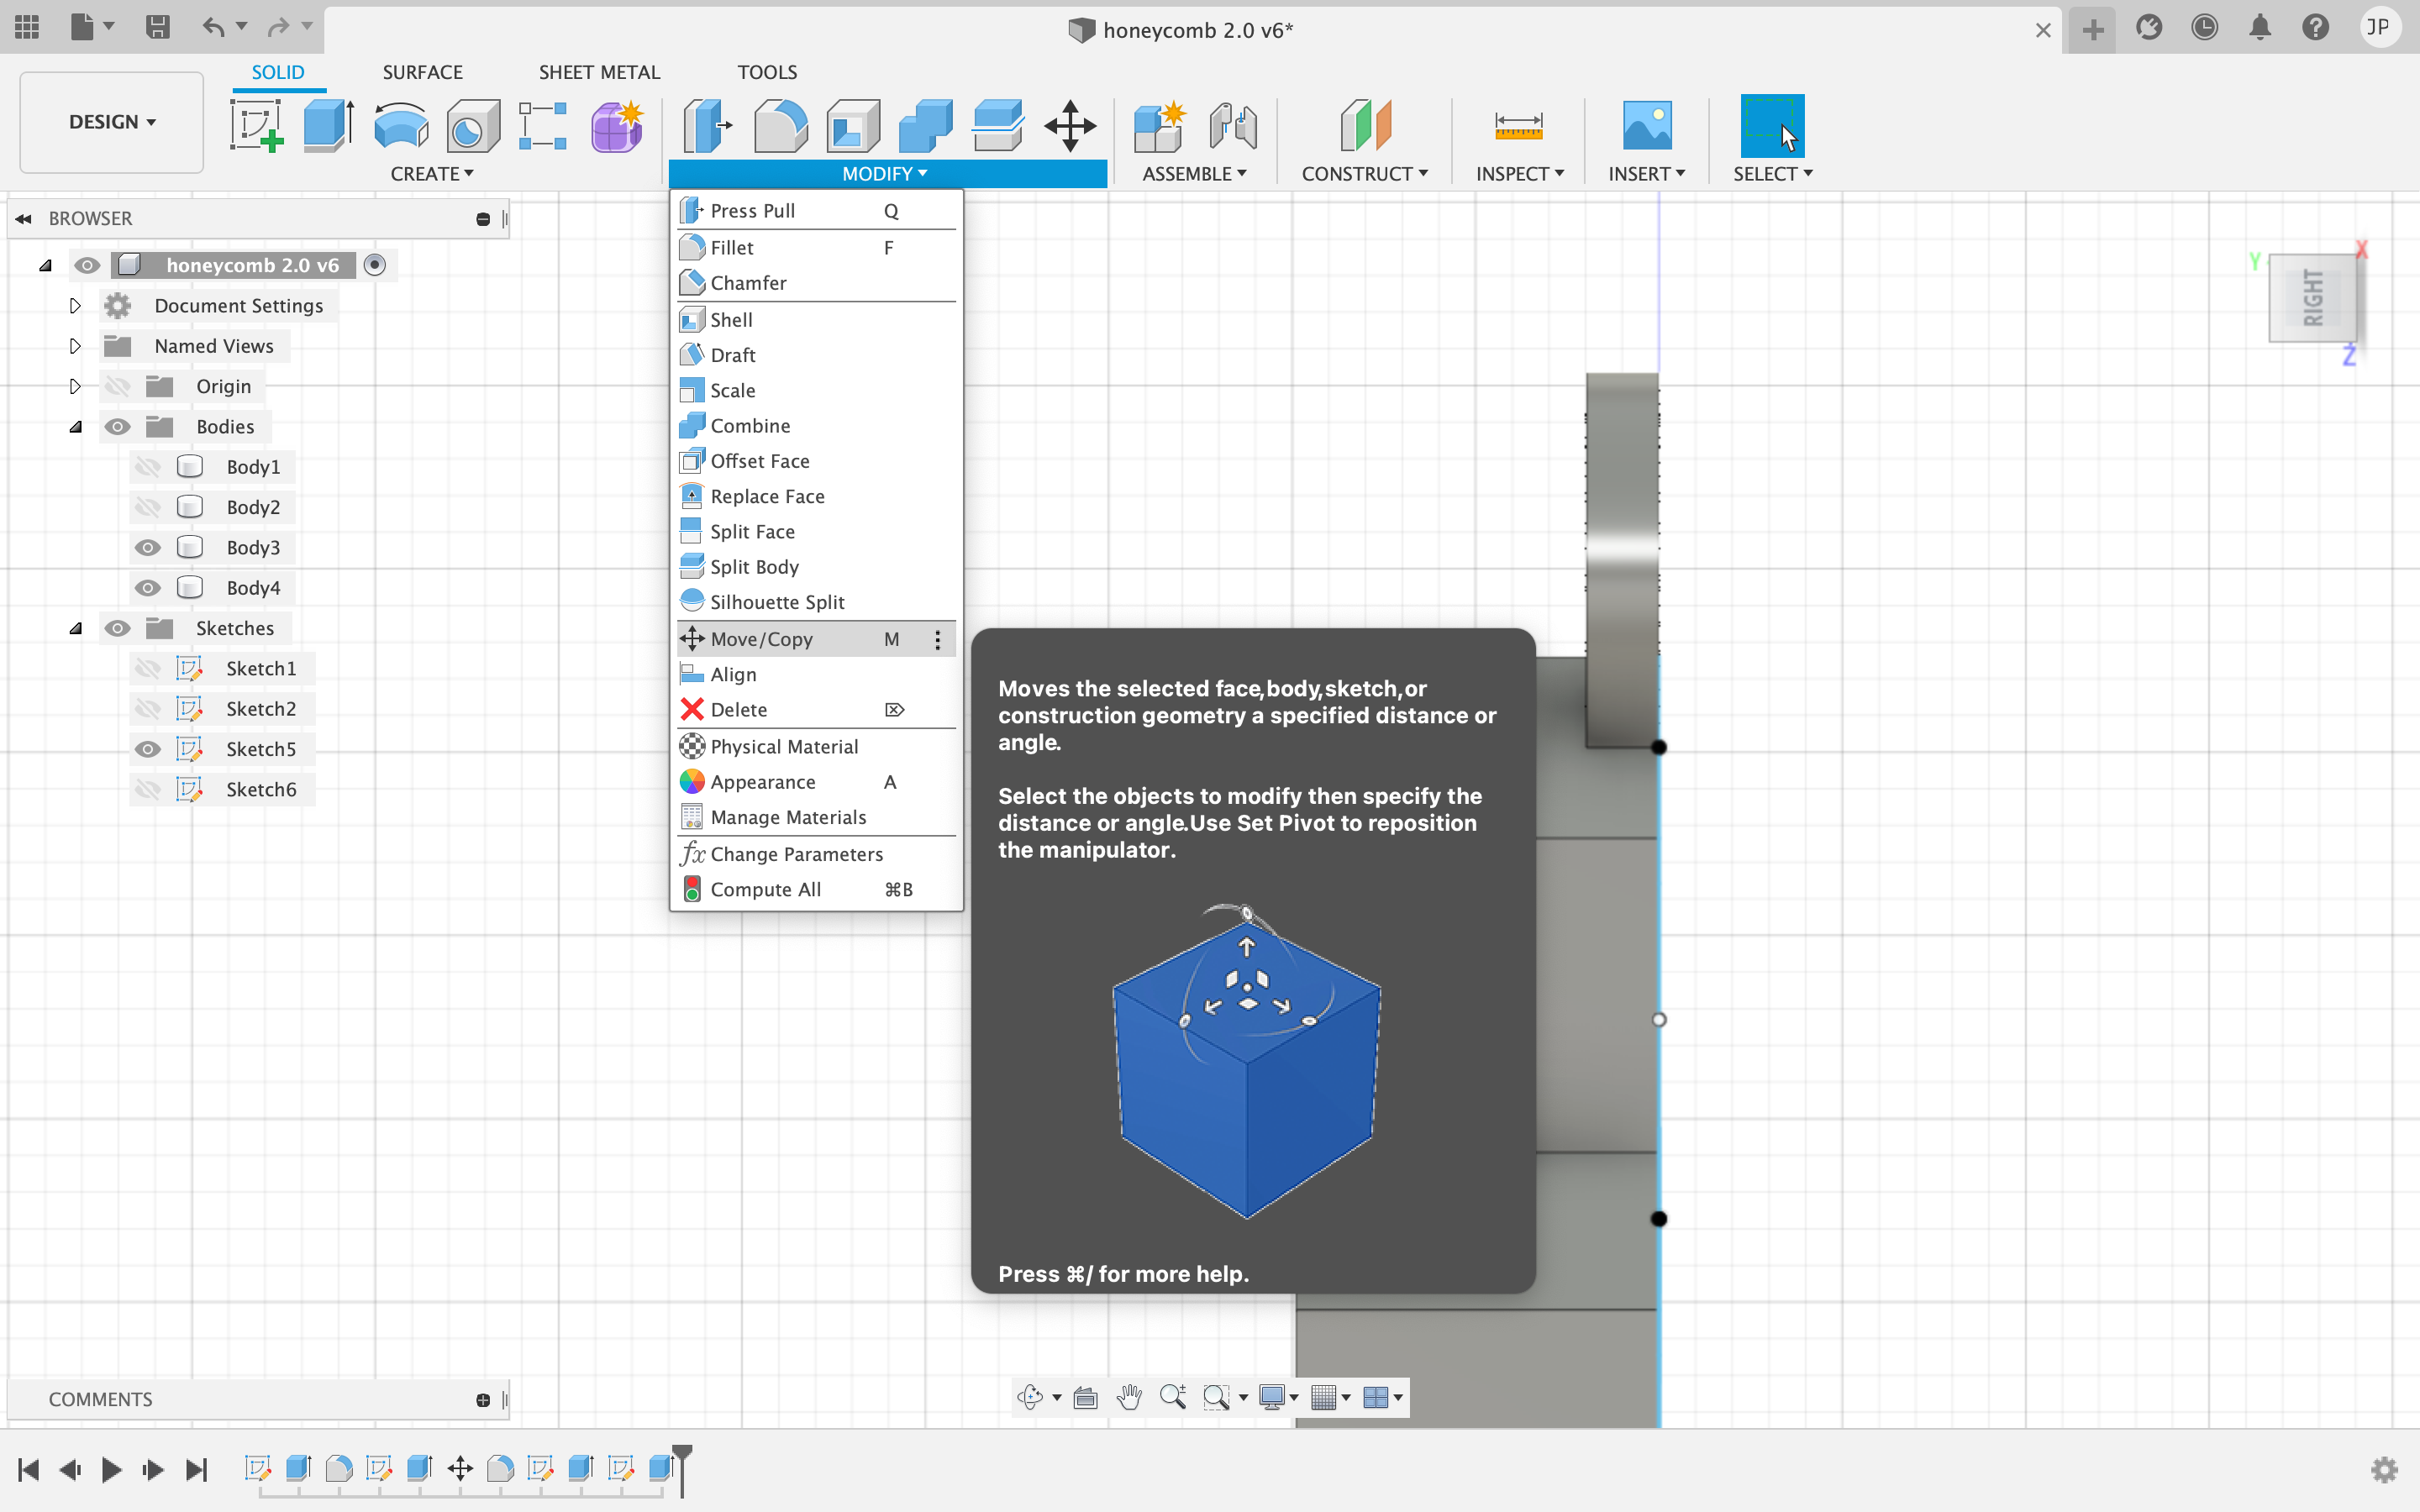2420x1512 pixels.
Task: Click Move/Copy three-dot options button
Action: click(937, 640)
